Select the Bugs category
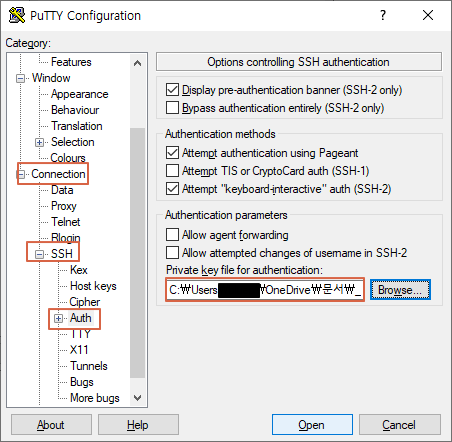The height and width of the screenshot is (442, 452). click(x=82, y=382)
